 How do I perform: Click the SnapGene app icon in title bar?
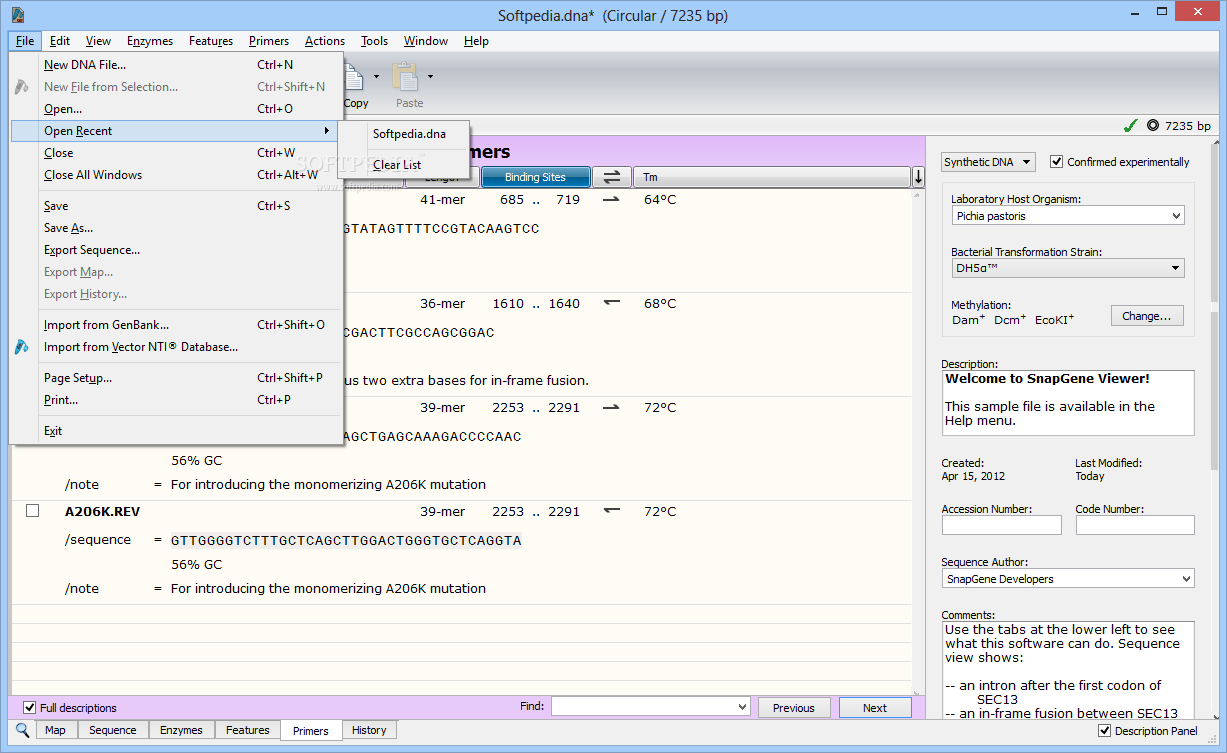click(x=18, y=15)
